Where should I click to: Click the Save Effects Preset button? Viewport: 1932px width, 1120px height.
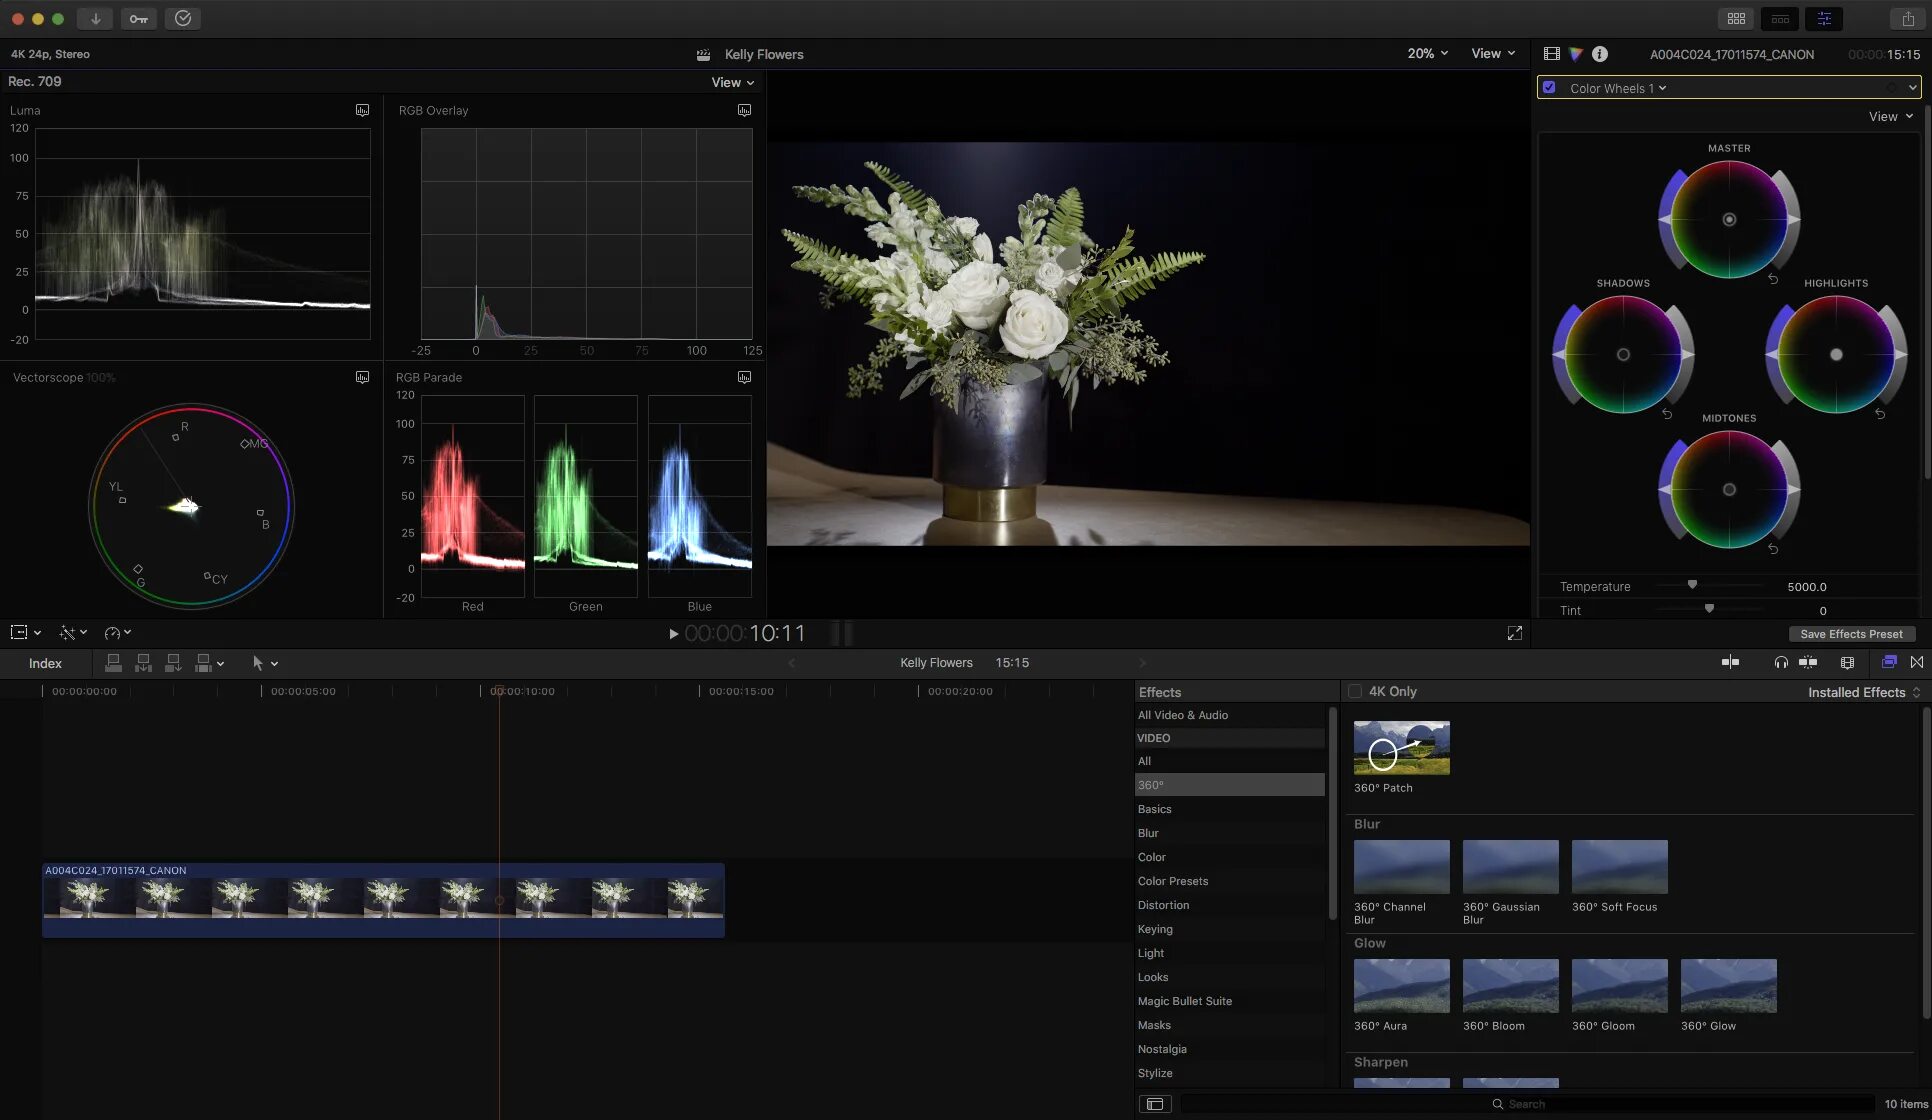pyautogui.click(x=1851, y=634)
